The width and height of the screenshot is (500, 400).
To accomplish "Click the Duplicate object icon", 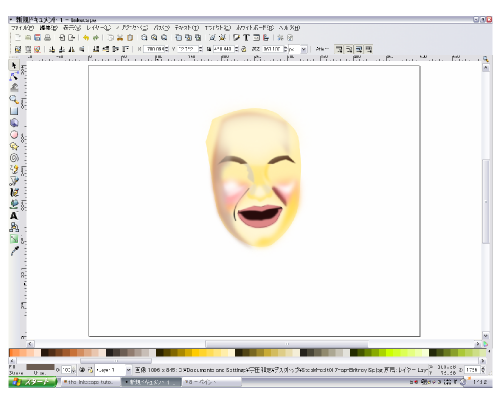I will pyautogui.click(x=179, y=38).
